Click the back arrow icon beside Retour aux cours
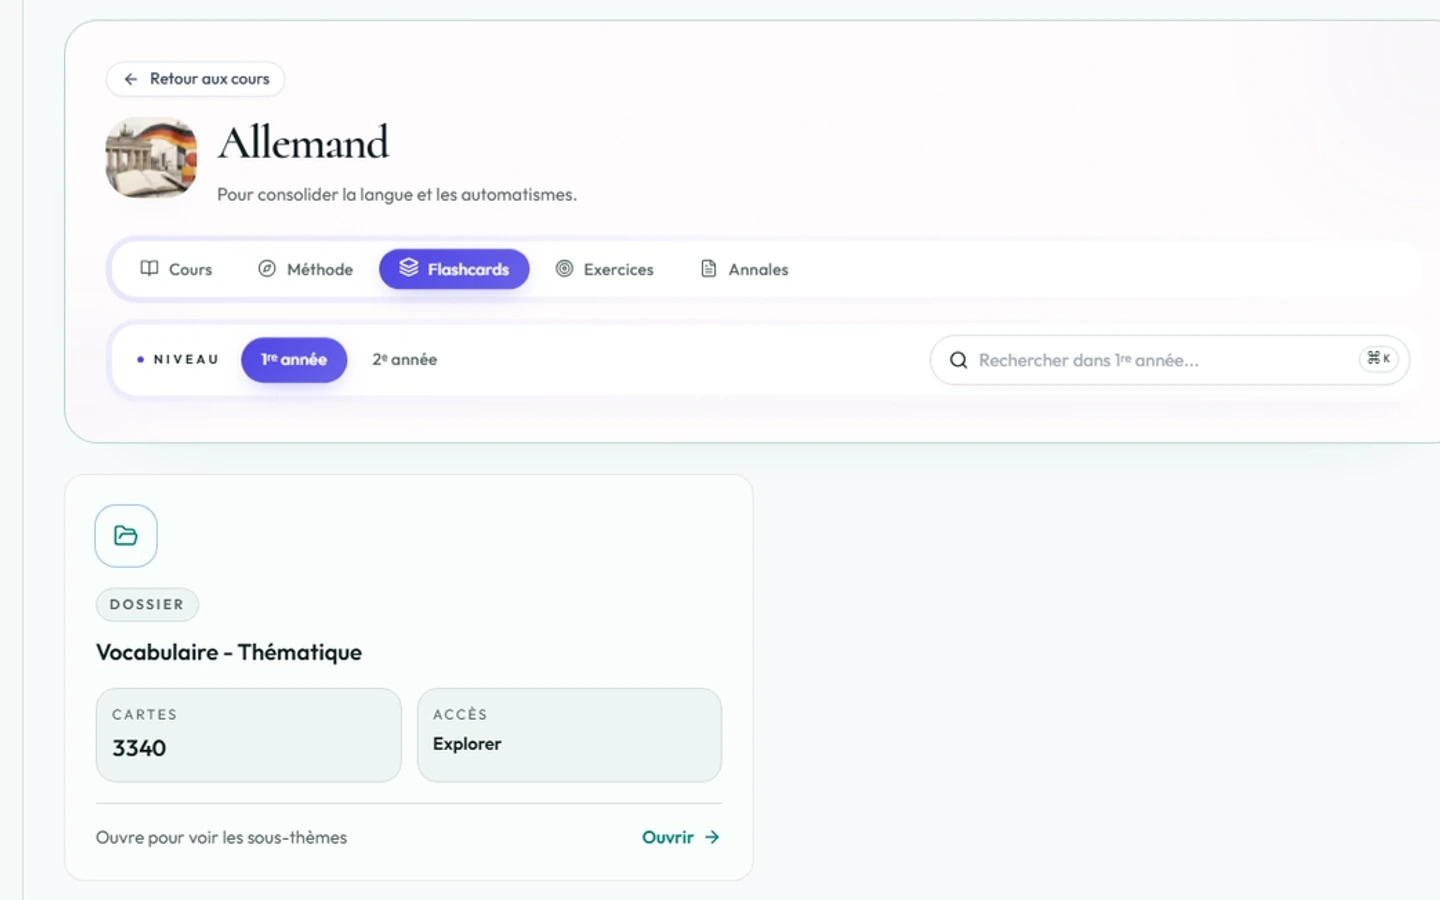The width and height of the screenshot is (1440, 900). click(131, 79)
